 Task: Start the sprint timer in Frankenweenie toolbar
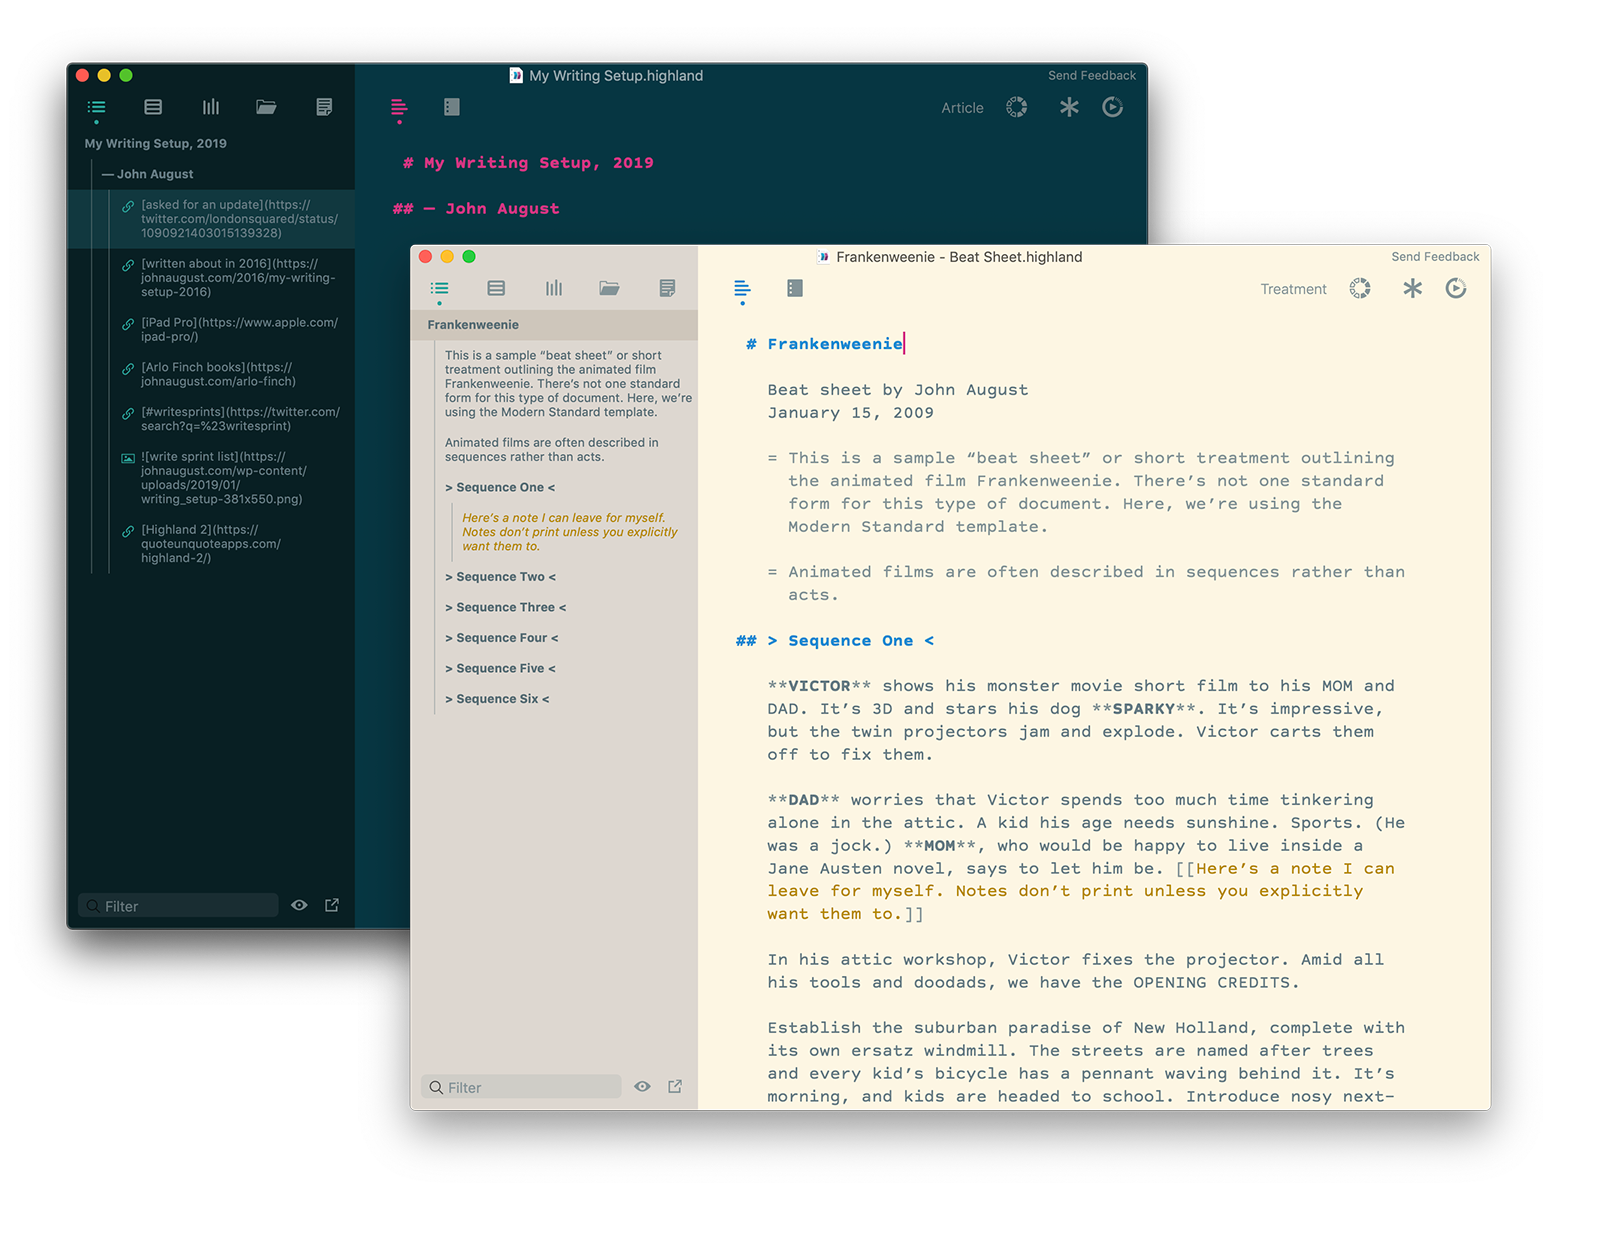point(1456,289)
